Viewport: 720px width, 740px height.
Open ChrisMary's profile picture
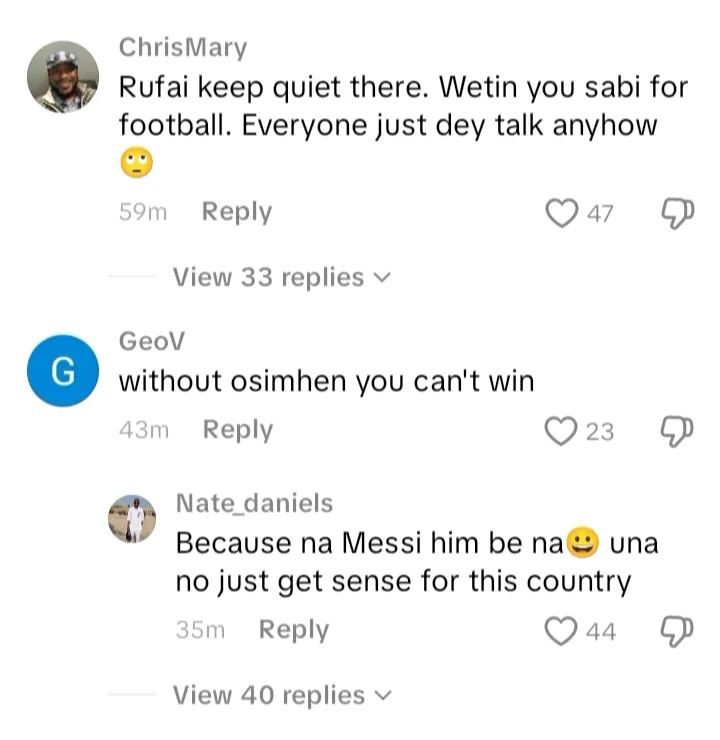[x=61, y=78]
